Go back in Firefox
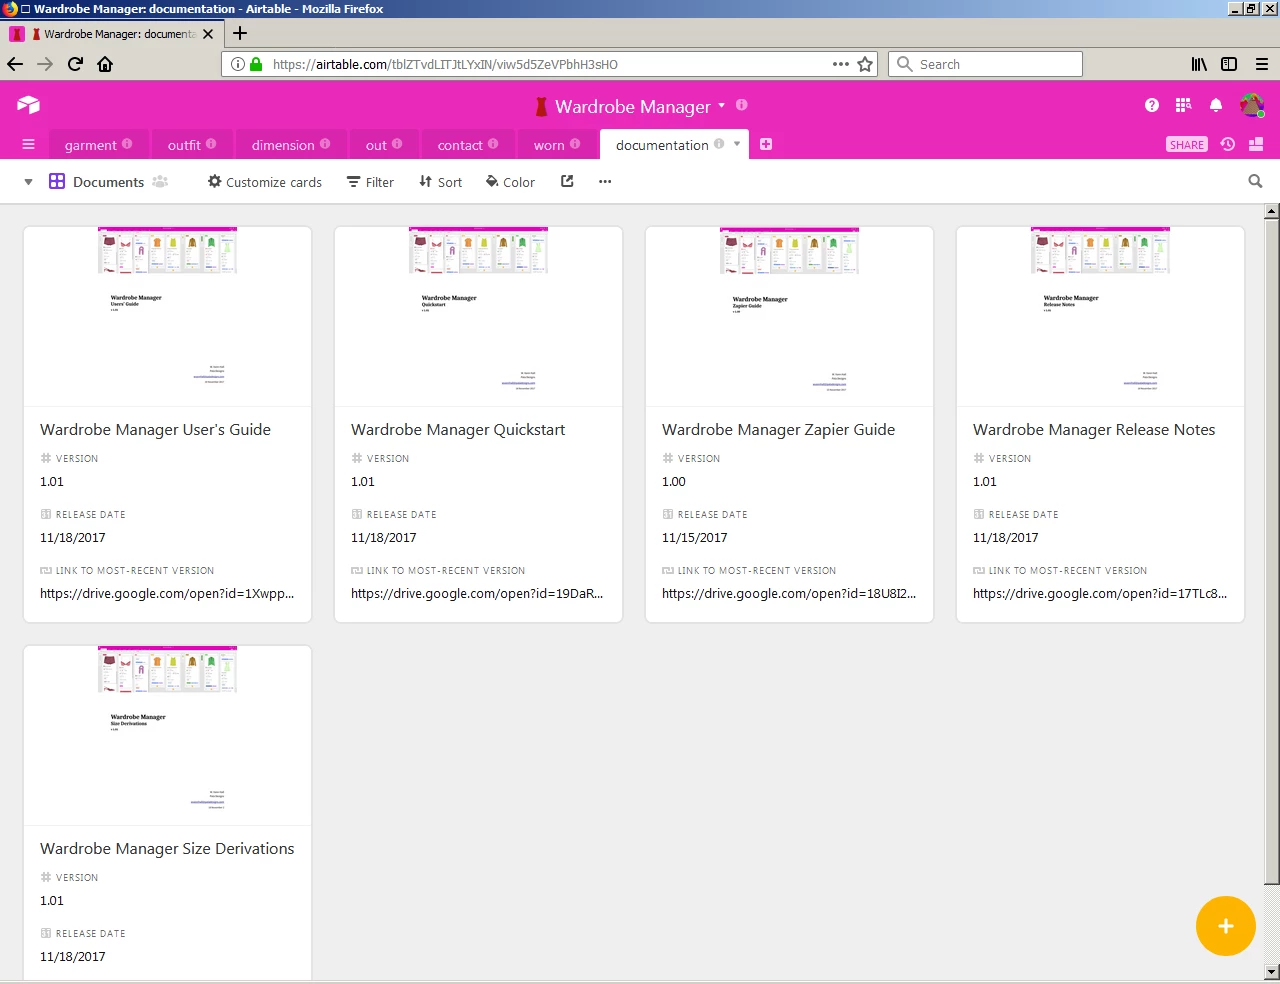 tap(15, 64)
